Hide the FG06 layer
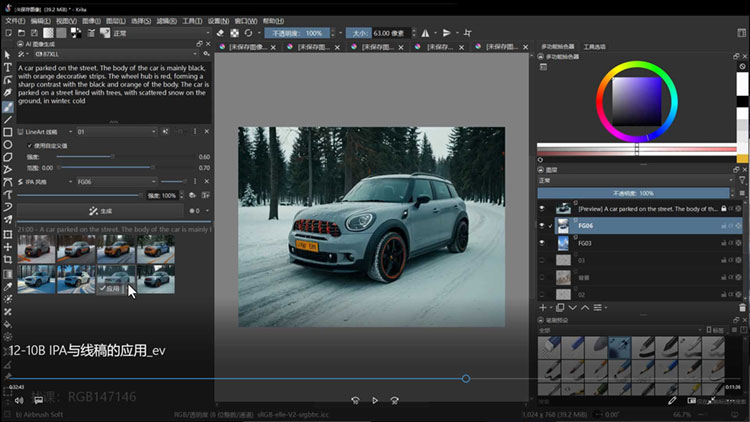750x422 pixels. point(544,226)
